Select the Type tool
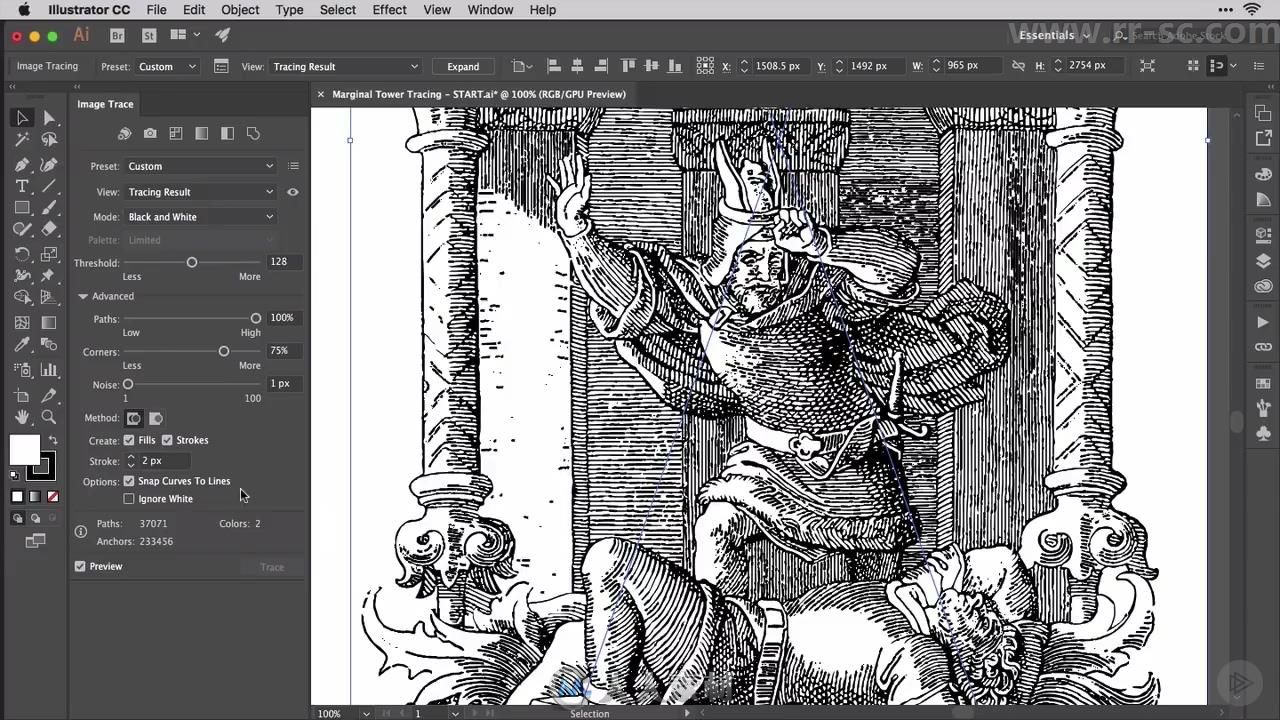 (22, 187)
